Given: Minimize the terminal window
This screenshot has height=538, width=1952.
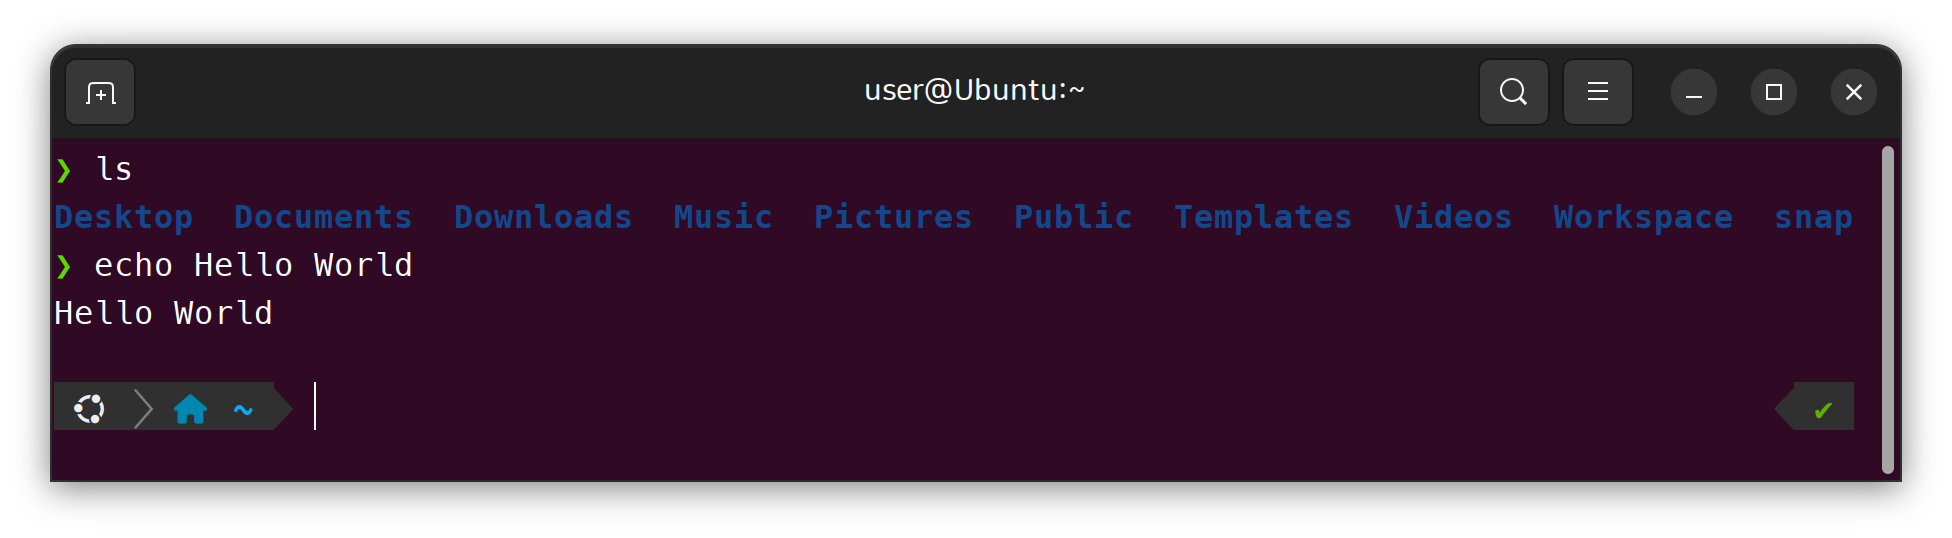Looking at the screenshot, I should pyautogui.click(x=1693, y=93).
